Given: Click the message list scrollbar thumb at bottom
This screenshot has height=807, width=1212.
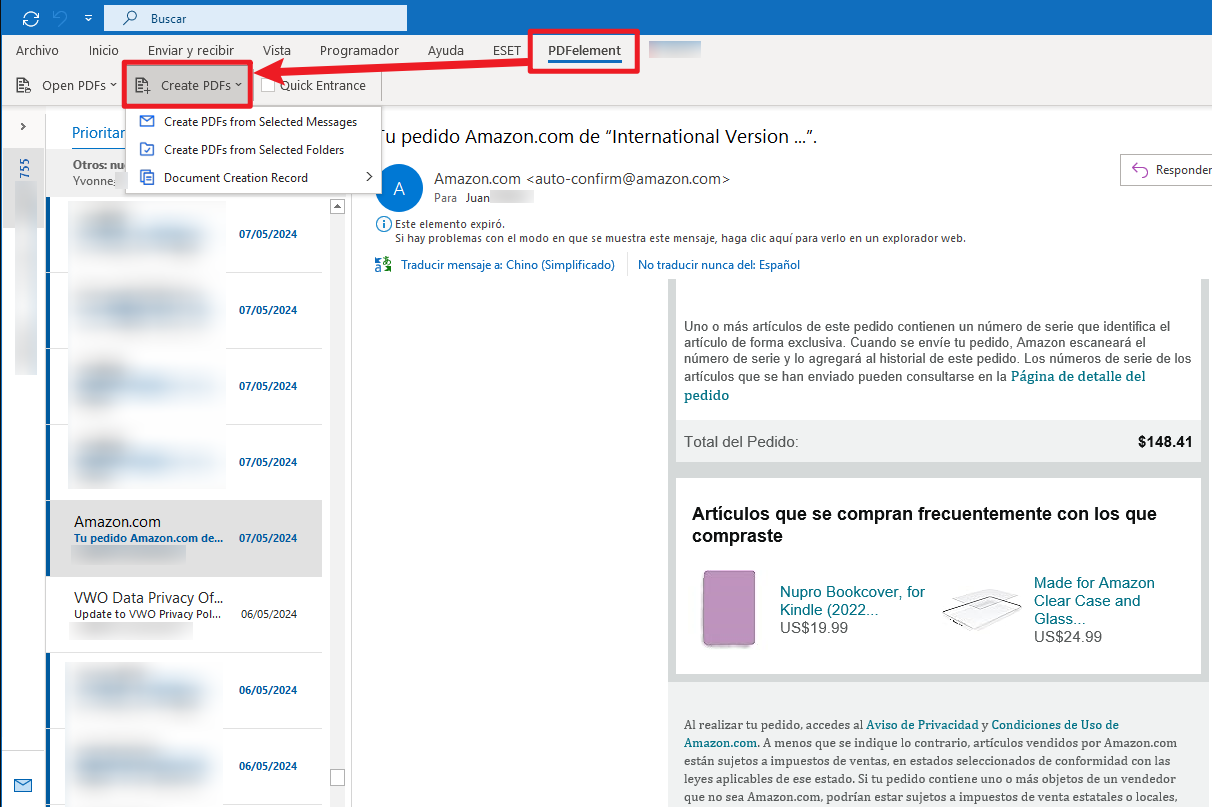Looking at the screenshot, I should [x=338, y=777].
